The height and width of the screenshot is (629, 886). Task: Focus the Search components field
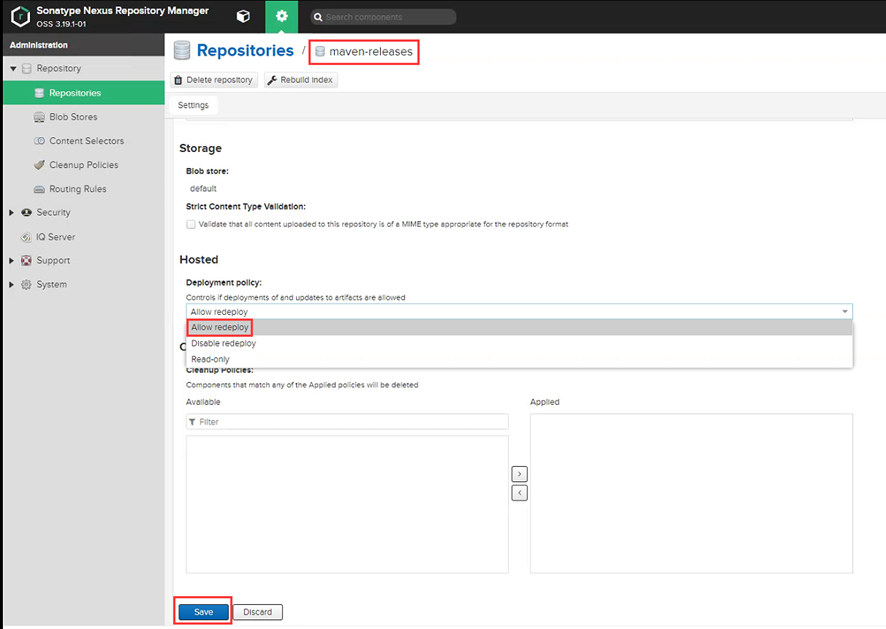(x=383, y=17)
